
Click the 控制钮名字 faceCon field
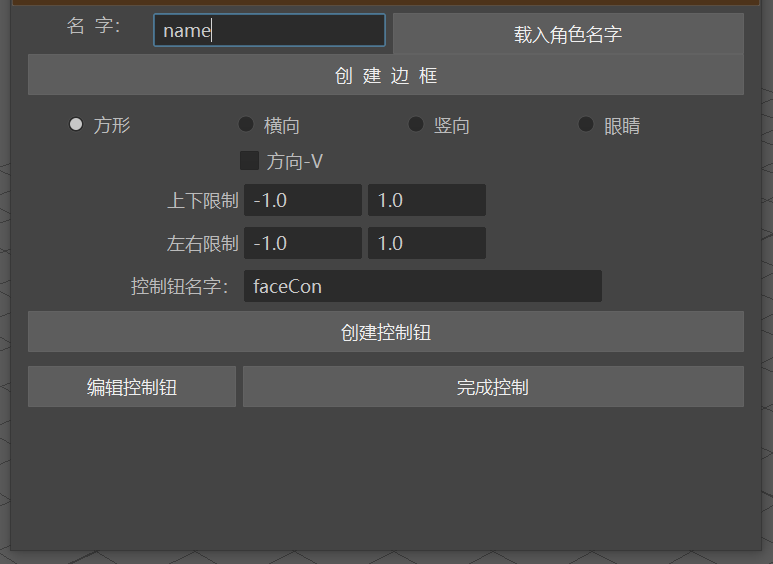pyautogui.click(x=422, y=286)
